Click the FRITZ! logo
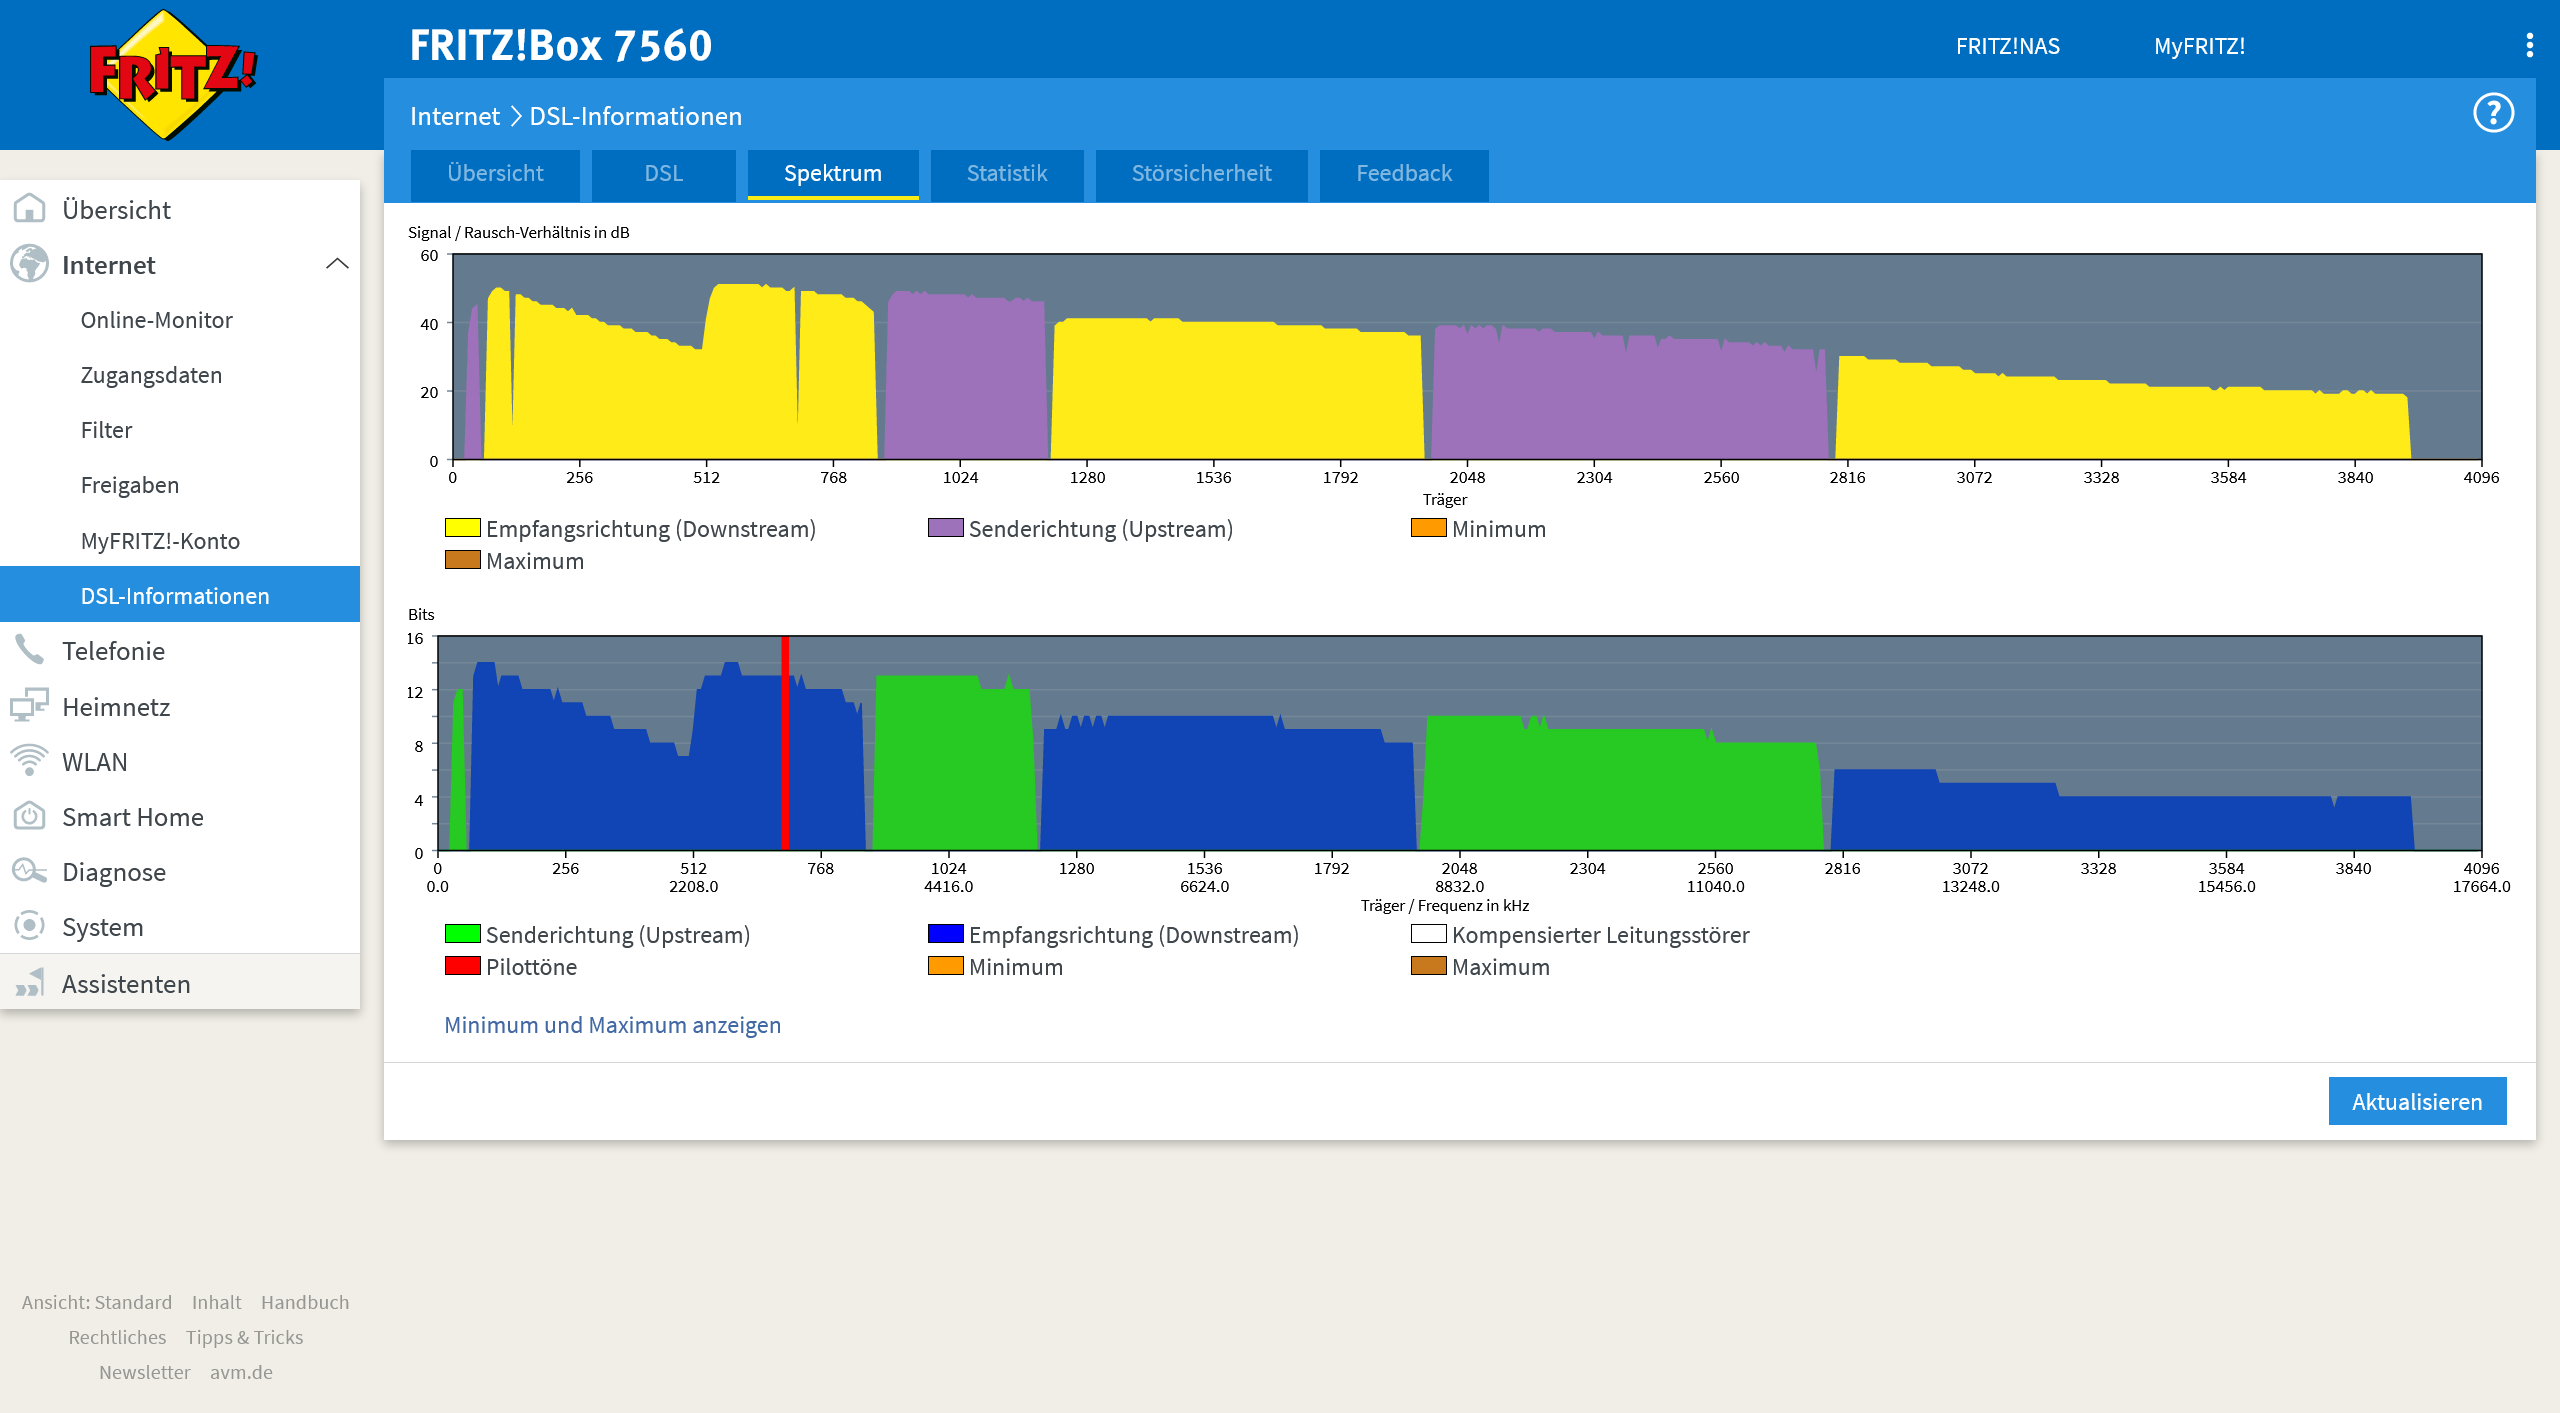 click(173, 75)
